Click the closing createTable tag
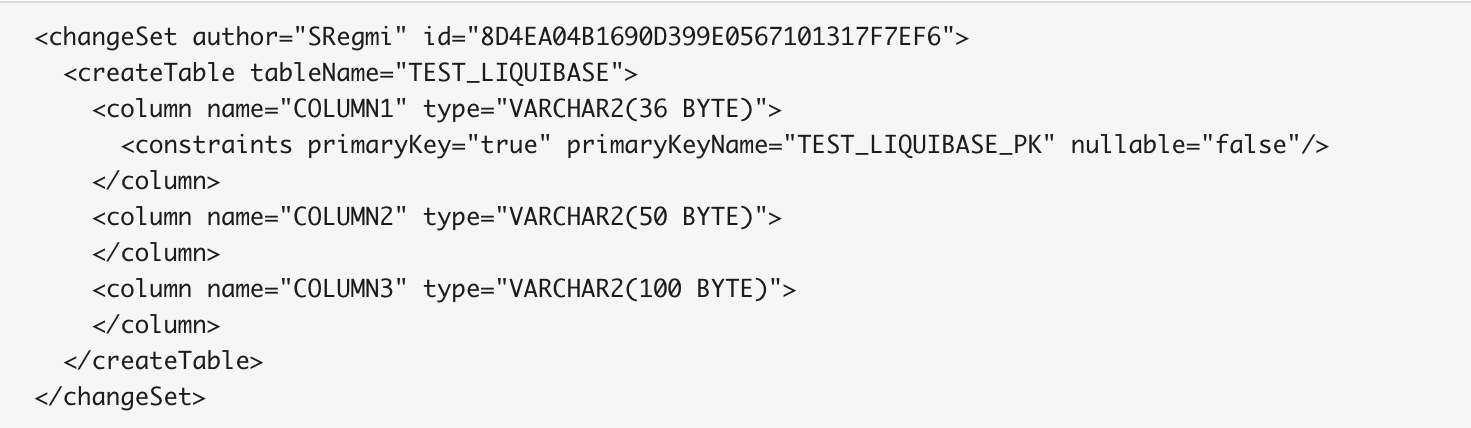The width and height of the screenshot is (1471, 428). tap(163, 360)
